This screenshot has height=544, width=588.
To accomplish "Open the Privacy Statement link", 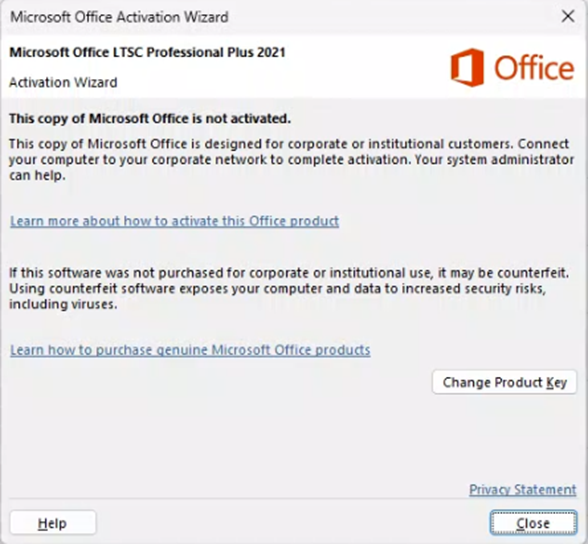I will coord(523,490).
